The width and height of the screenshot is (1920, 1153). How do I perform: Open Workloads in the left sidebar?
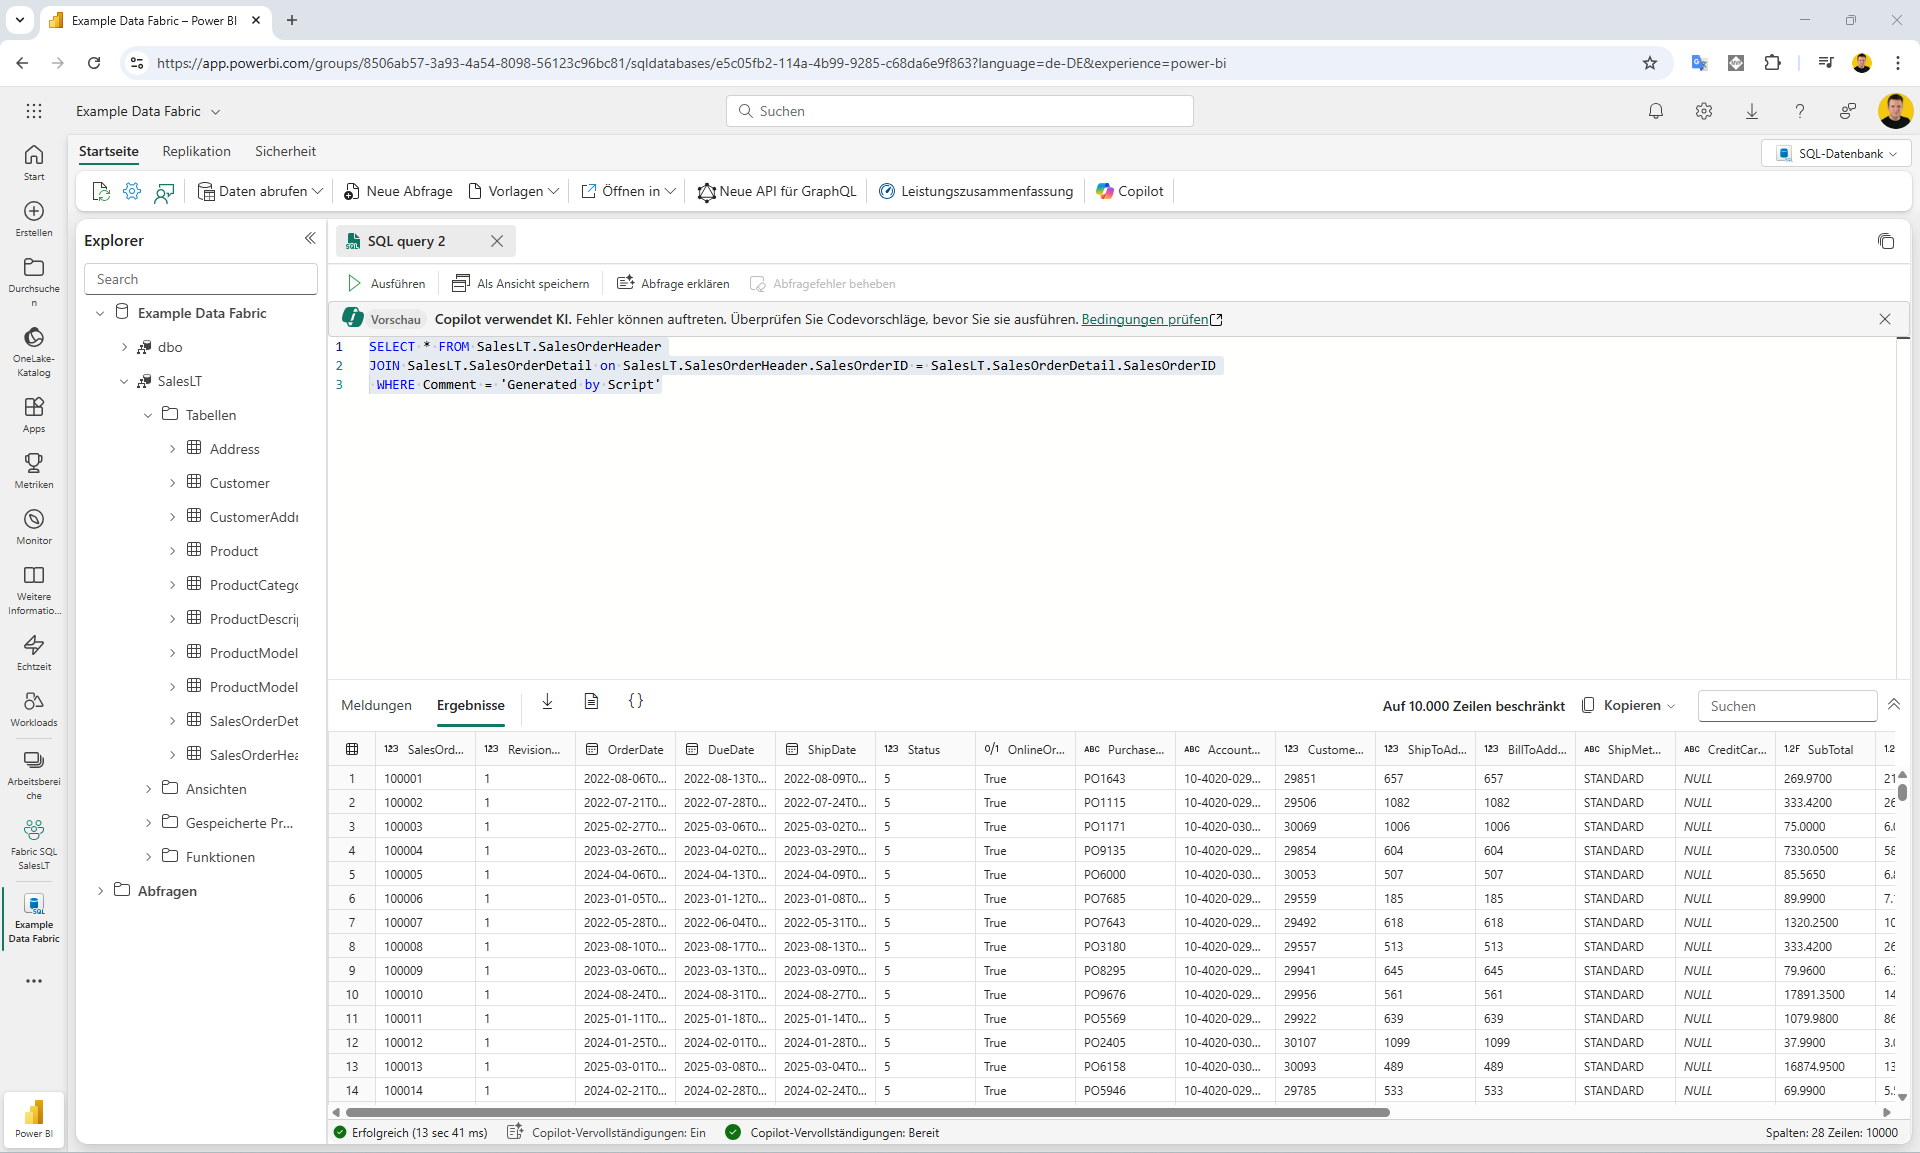(x=34, y=708)
